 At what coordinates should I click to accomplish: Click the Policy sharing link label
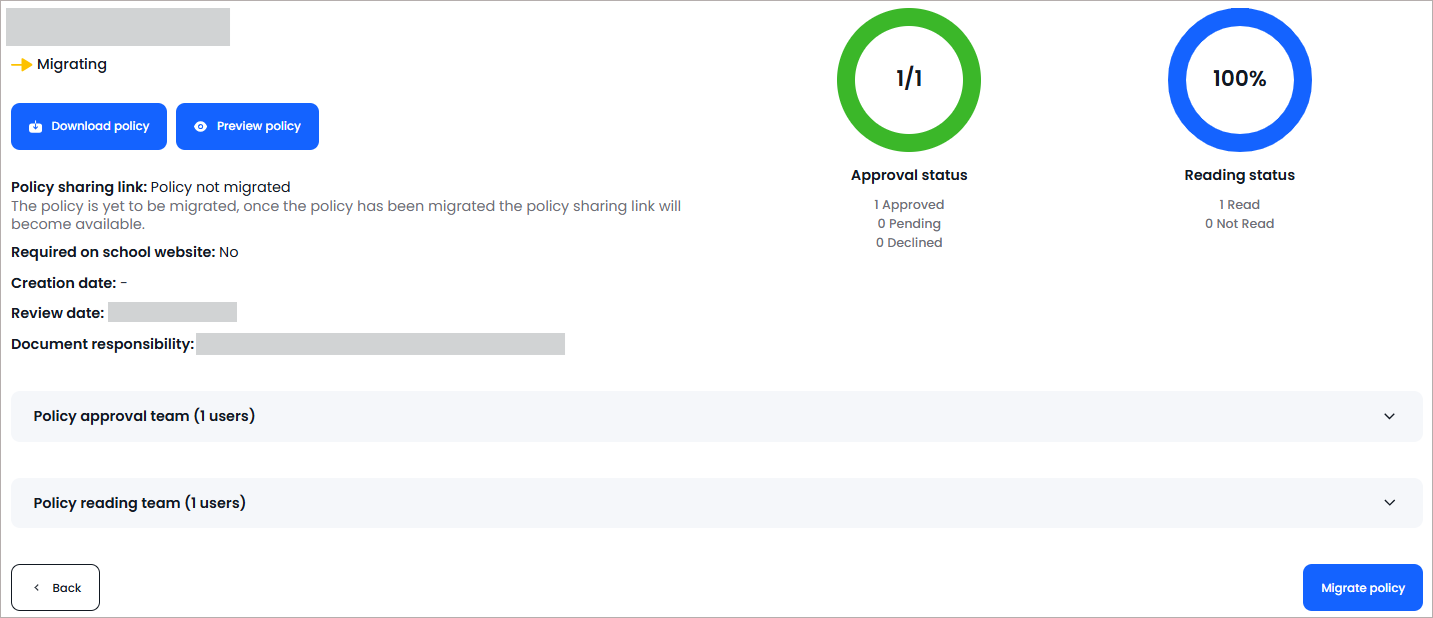tap(79, 187)
